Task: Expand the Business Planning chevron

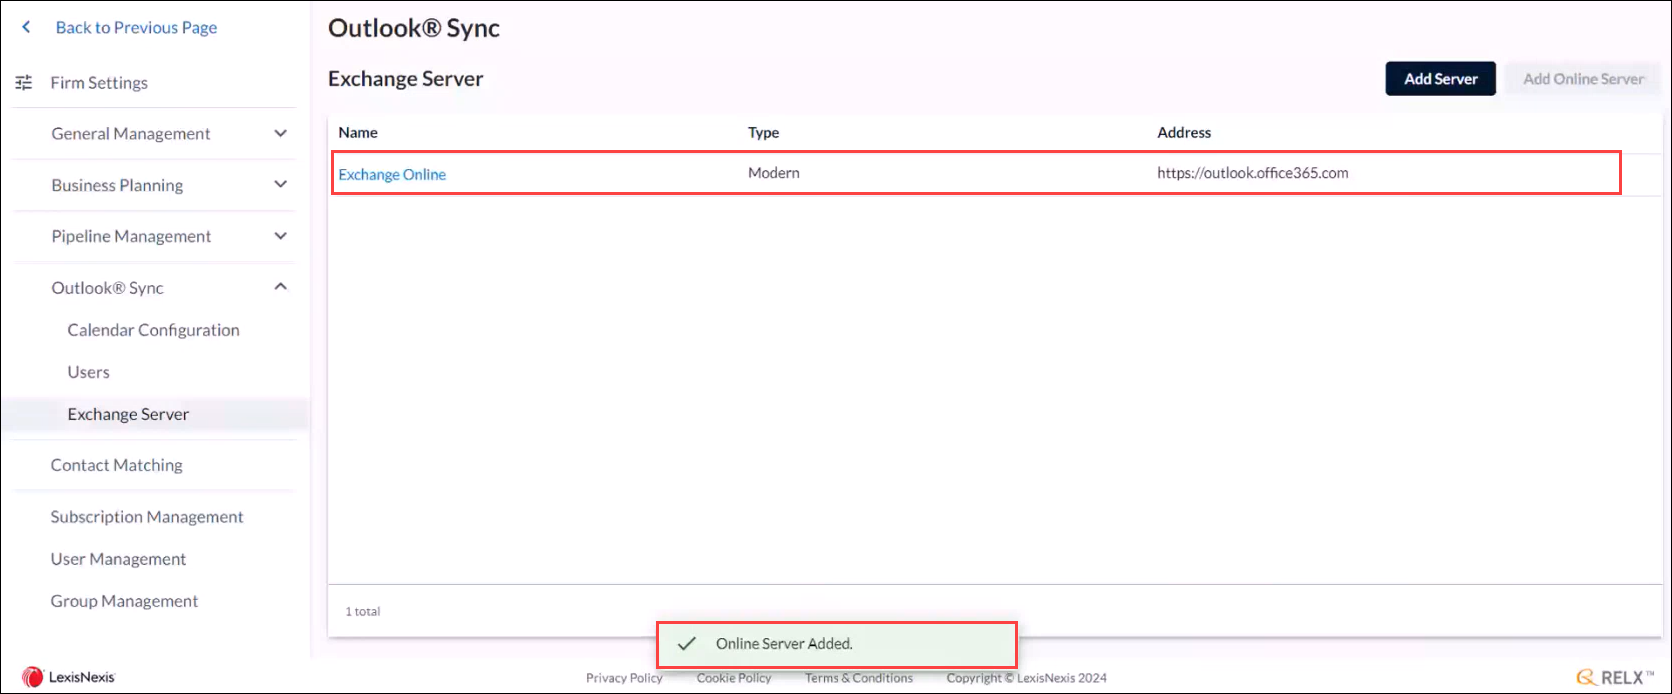Action: [281, 184]
